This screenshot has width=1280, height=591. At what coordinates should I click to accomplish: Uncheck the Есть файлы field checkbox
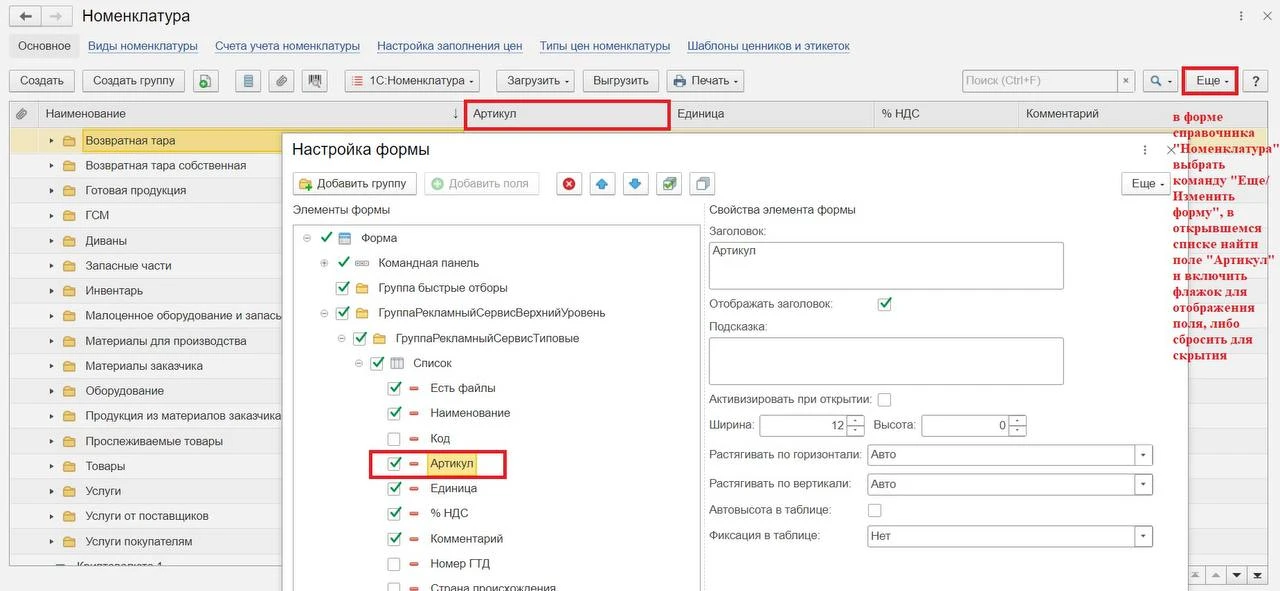[394, 388]
